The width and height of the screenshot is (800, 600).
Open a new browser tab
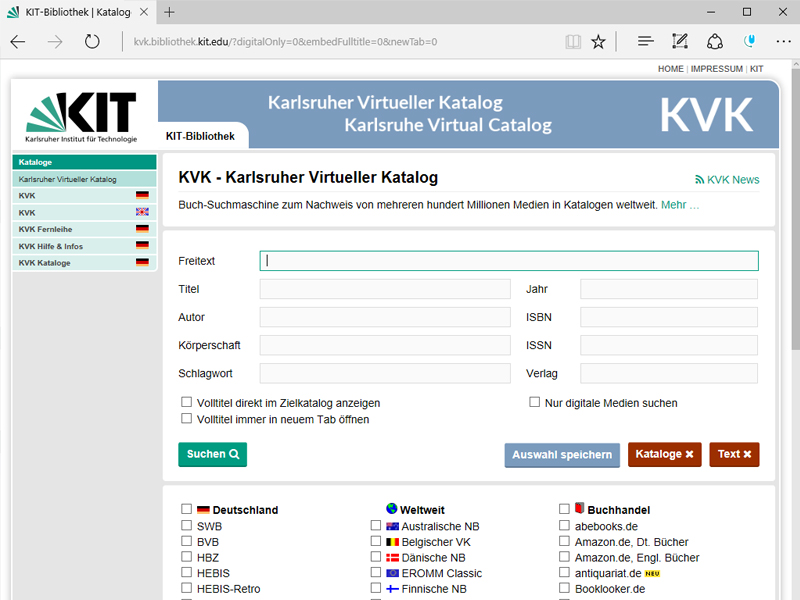[x=169, y=12]
